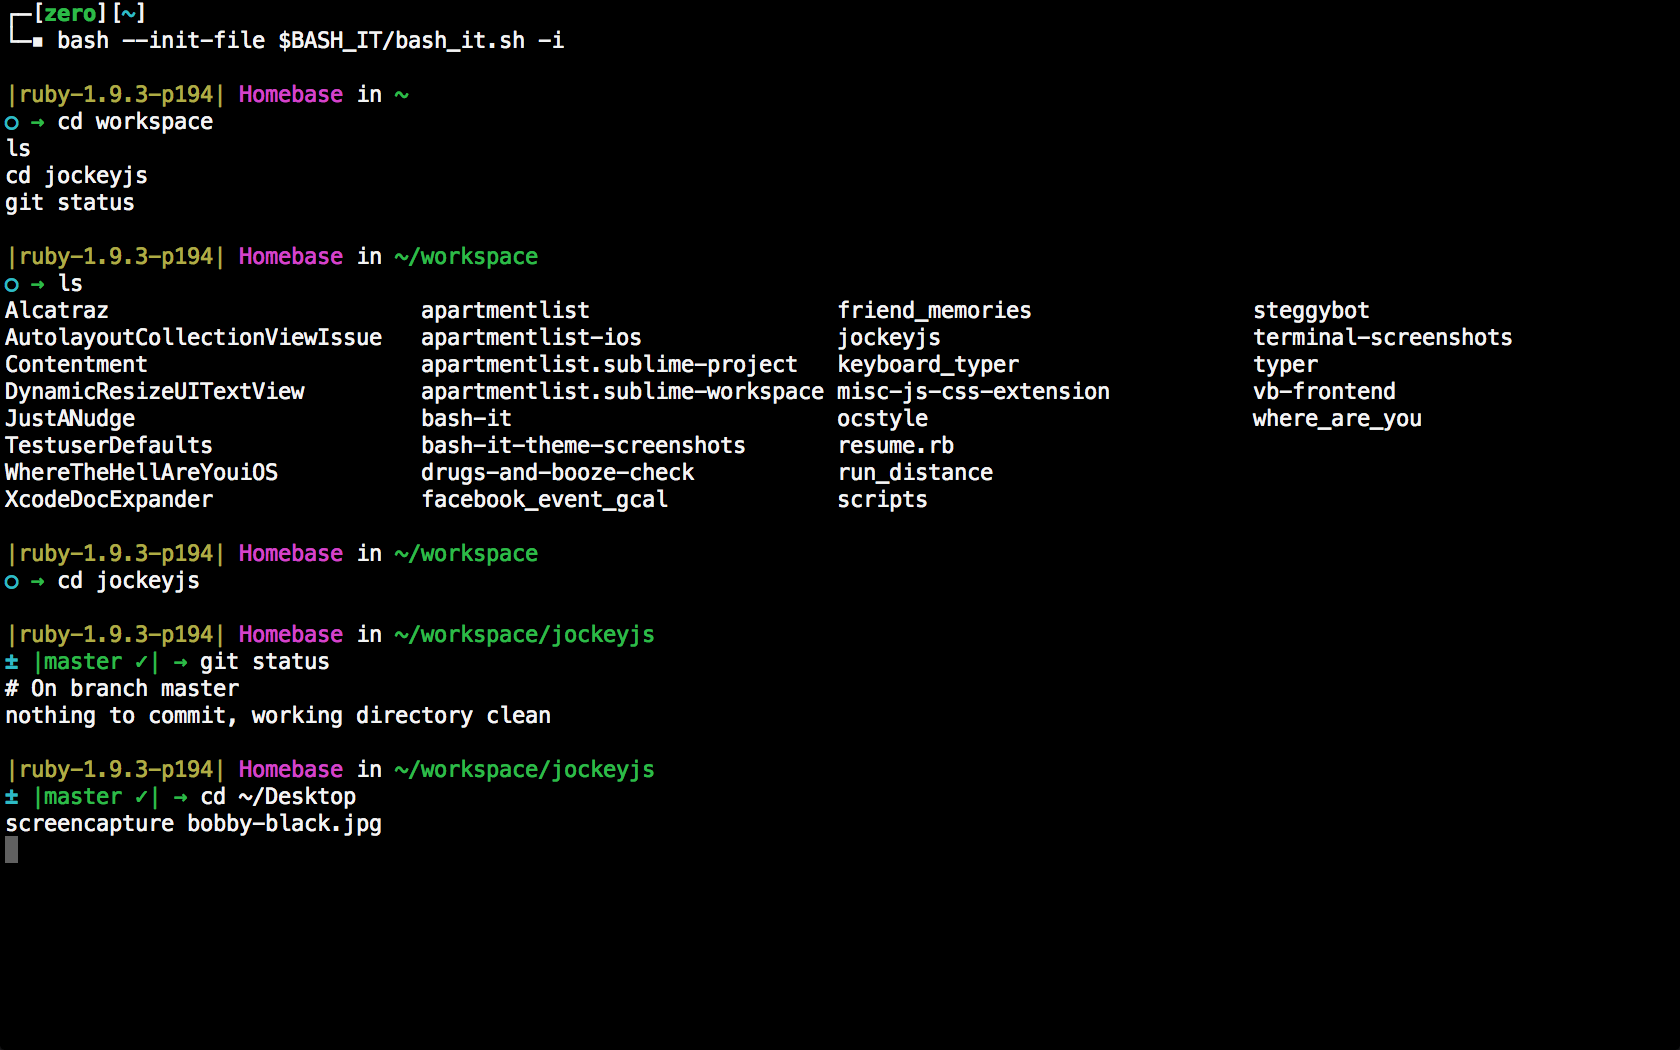The height and width of the screenshot is (1050, 1680).
Task: Click the facebook_event_gcal folder name
Action: click(544, 500)
